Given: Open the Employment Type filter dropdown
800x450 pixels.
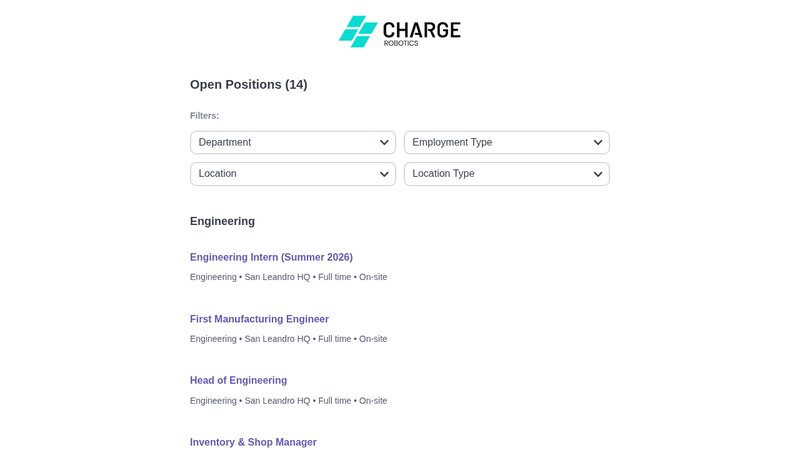Looking at the screenshot, I should (506, 142).
